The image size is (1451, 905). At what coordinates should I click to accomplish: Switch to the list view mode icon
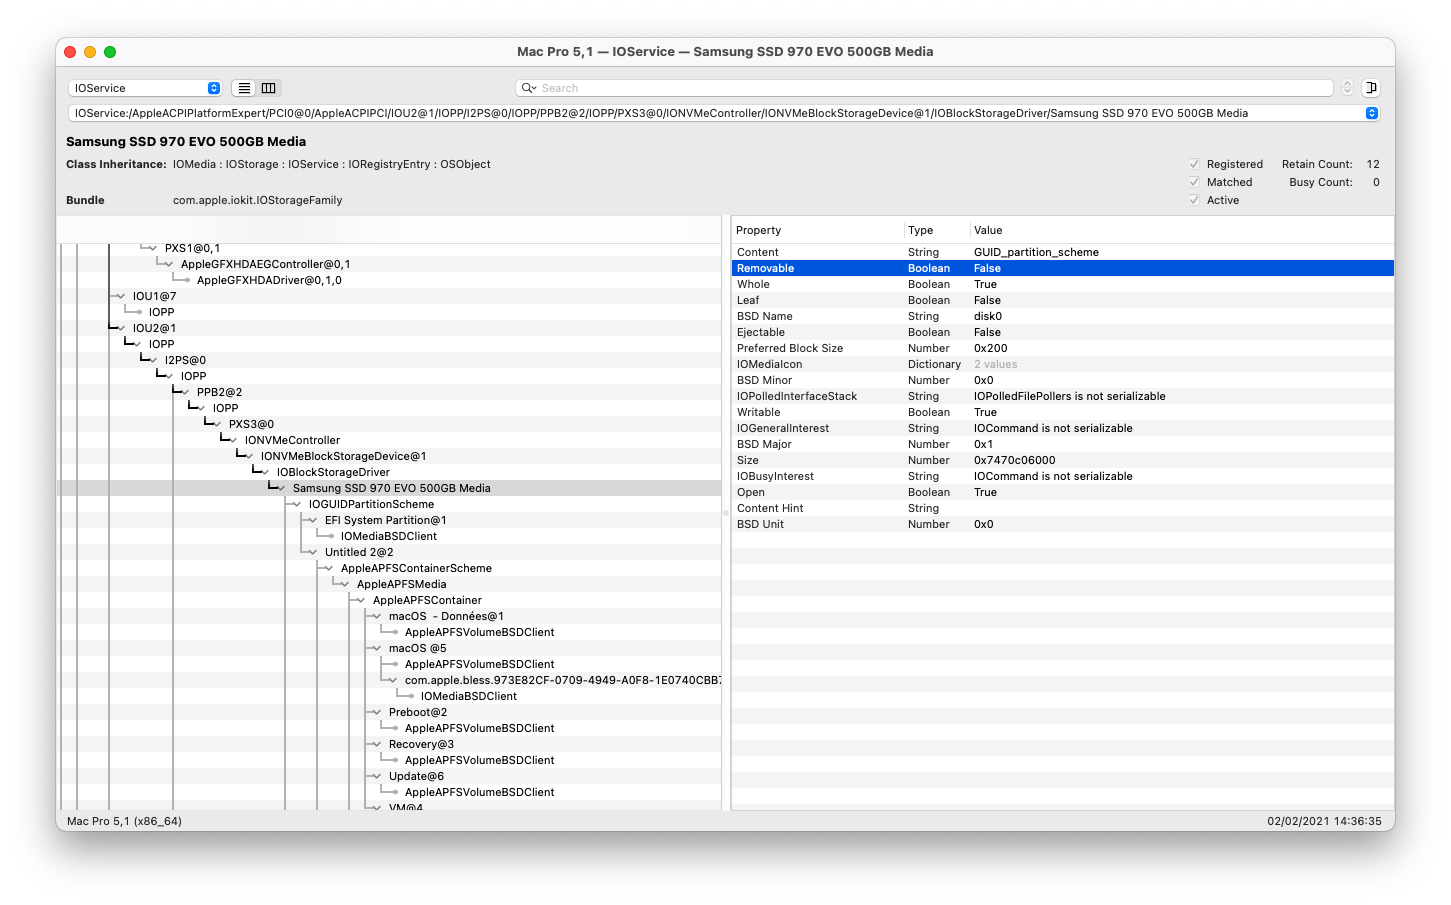coord(244,88)
